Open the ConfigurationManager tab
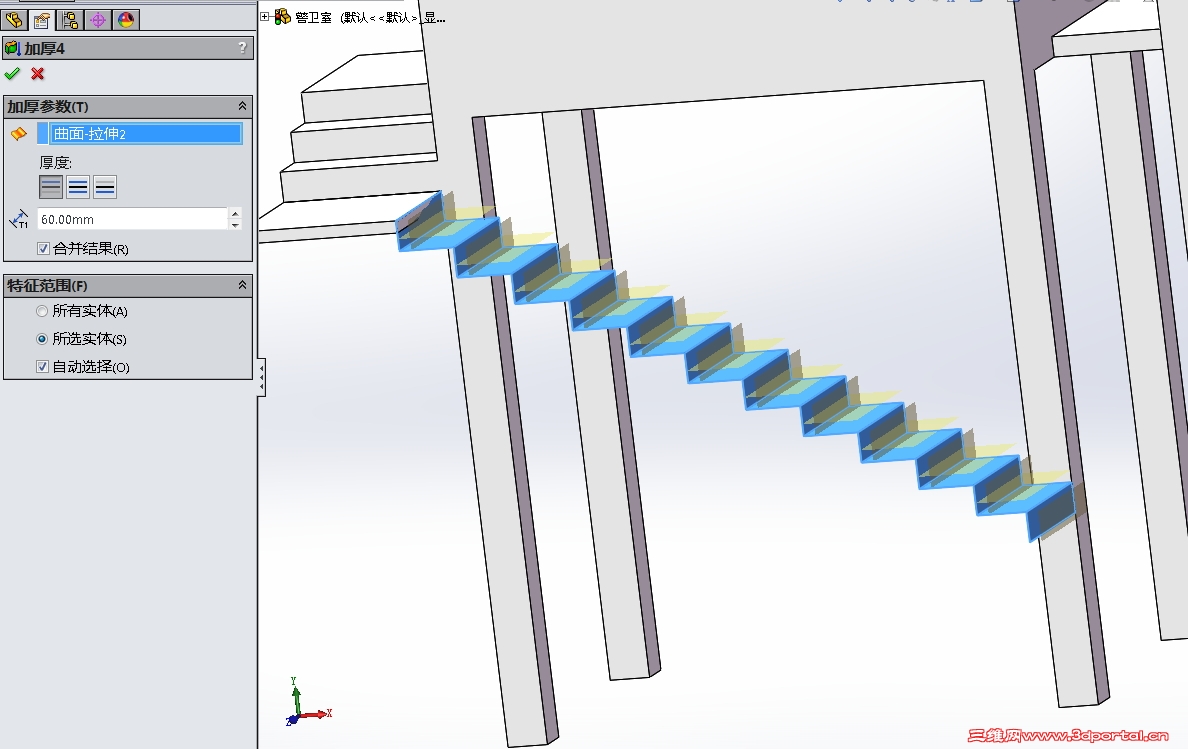1188x749 pixels. (x=70, y=20)
